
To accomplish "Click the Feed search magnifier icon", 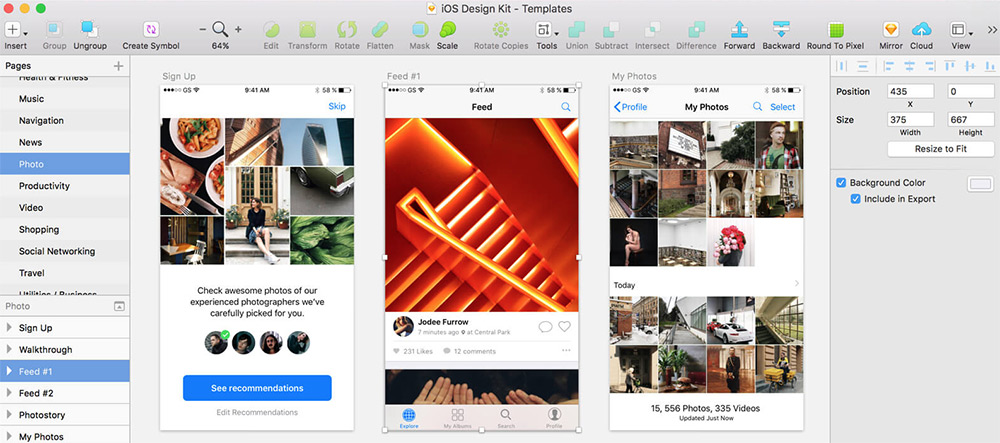I will point(566,107).
